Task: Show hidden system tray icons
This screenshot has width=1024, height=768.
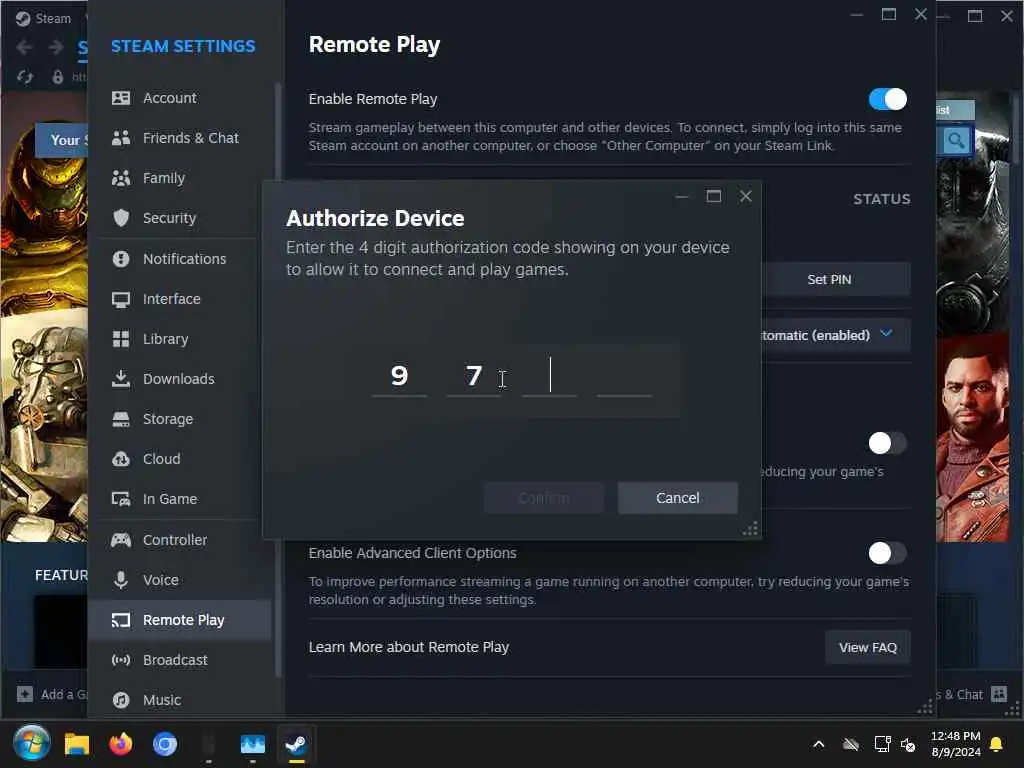Action: [818, 744]
